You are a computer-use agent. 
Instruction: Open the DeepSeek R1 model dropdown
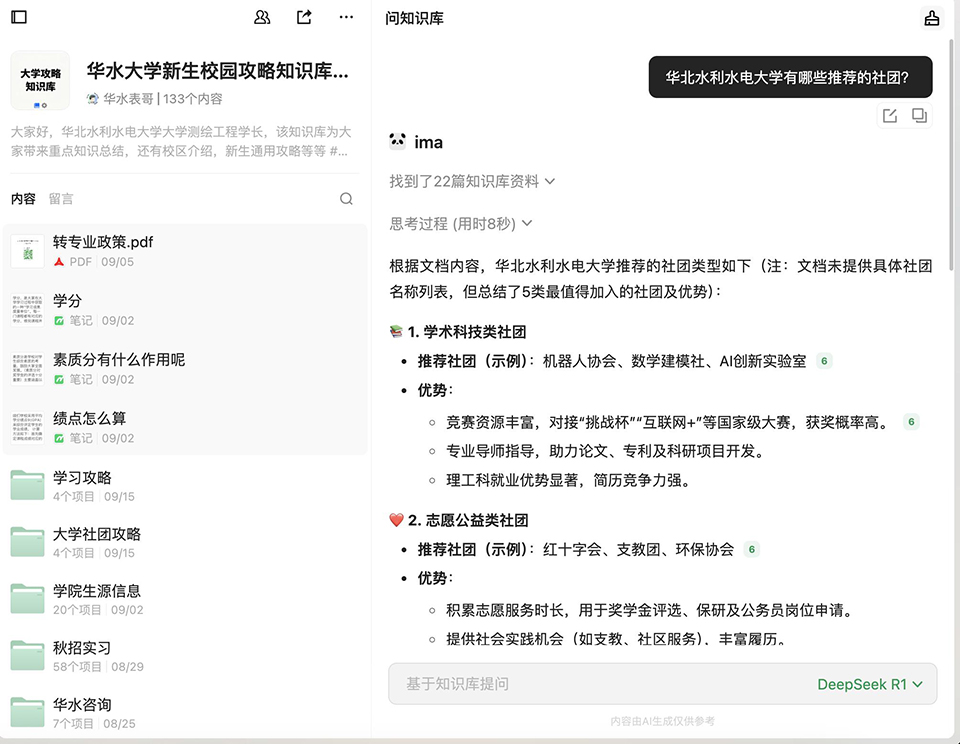[869, 684]
